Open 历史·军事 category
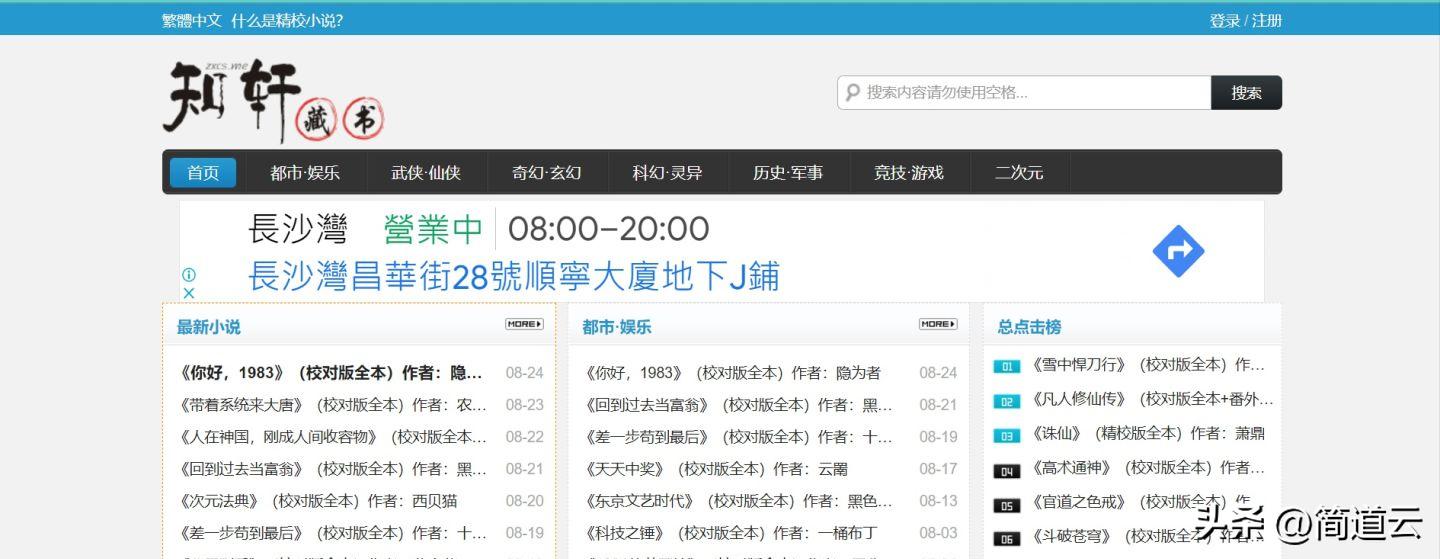The image size is (1440, 559). point(788,172)
